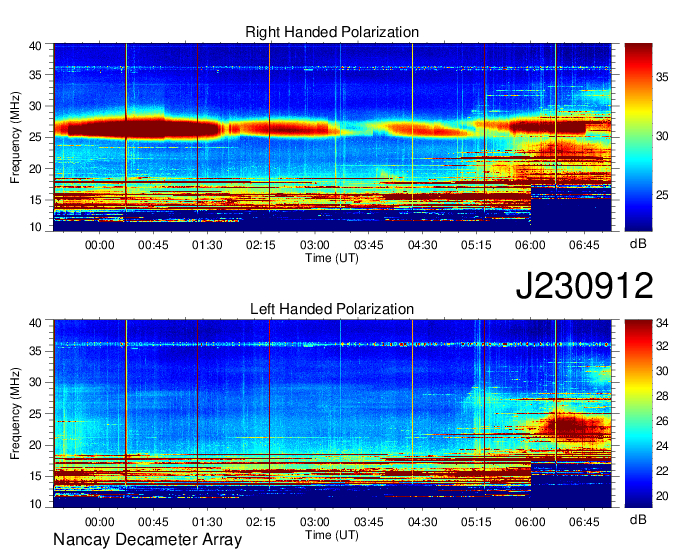The width and height of the screenshot is (680, 552).
Task: Click the 35 dB mark on Right Handed colorbar
Action: 662,77
